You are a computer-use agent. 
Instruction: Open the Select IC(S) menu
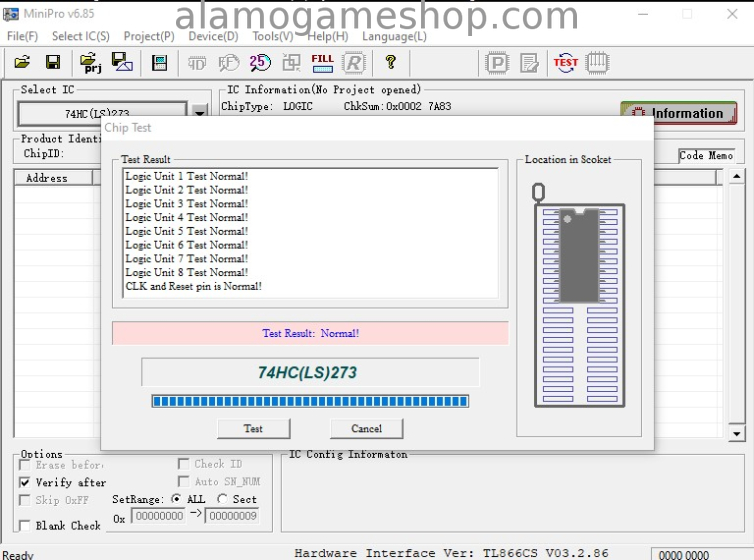81,36
